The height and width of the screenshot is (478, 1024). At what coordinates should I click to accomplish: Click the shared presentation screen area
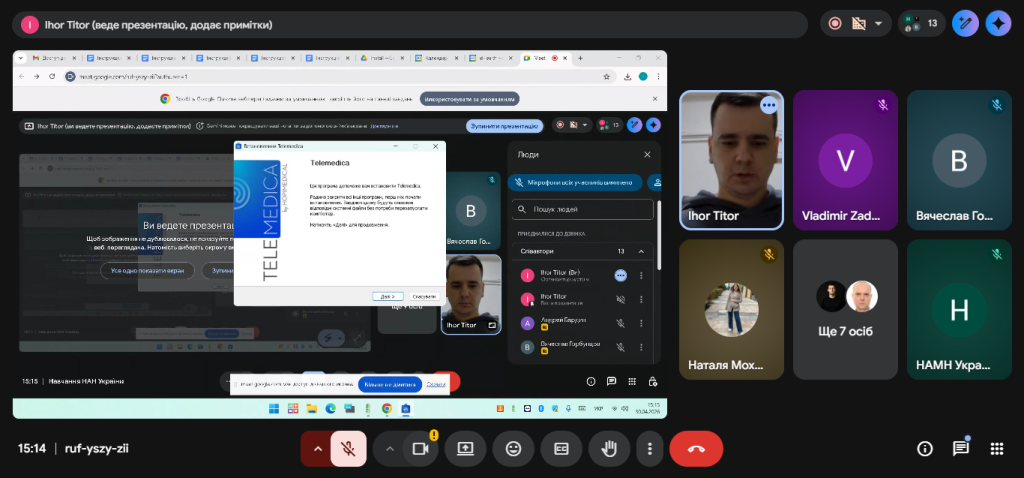pos(340,234)
